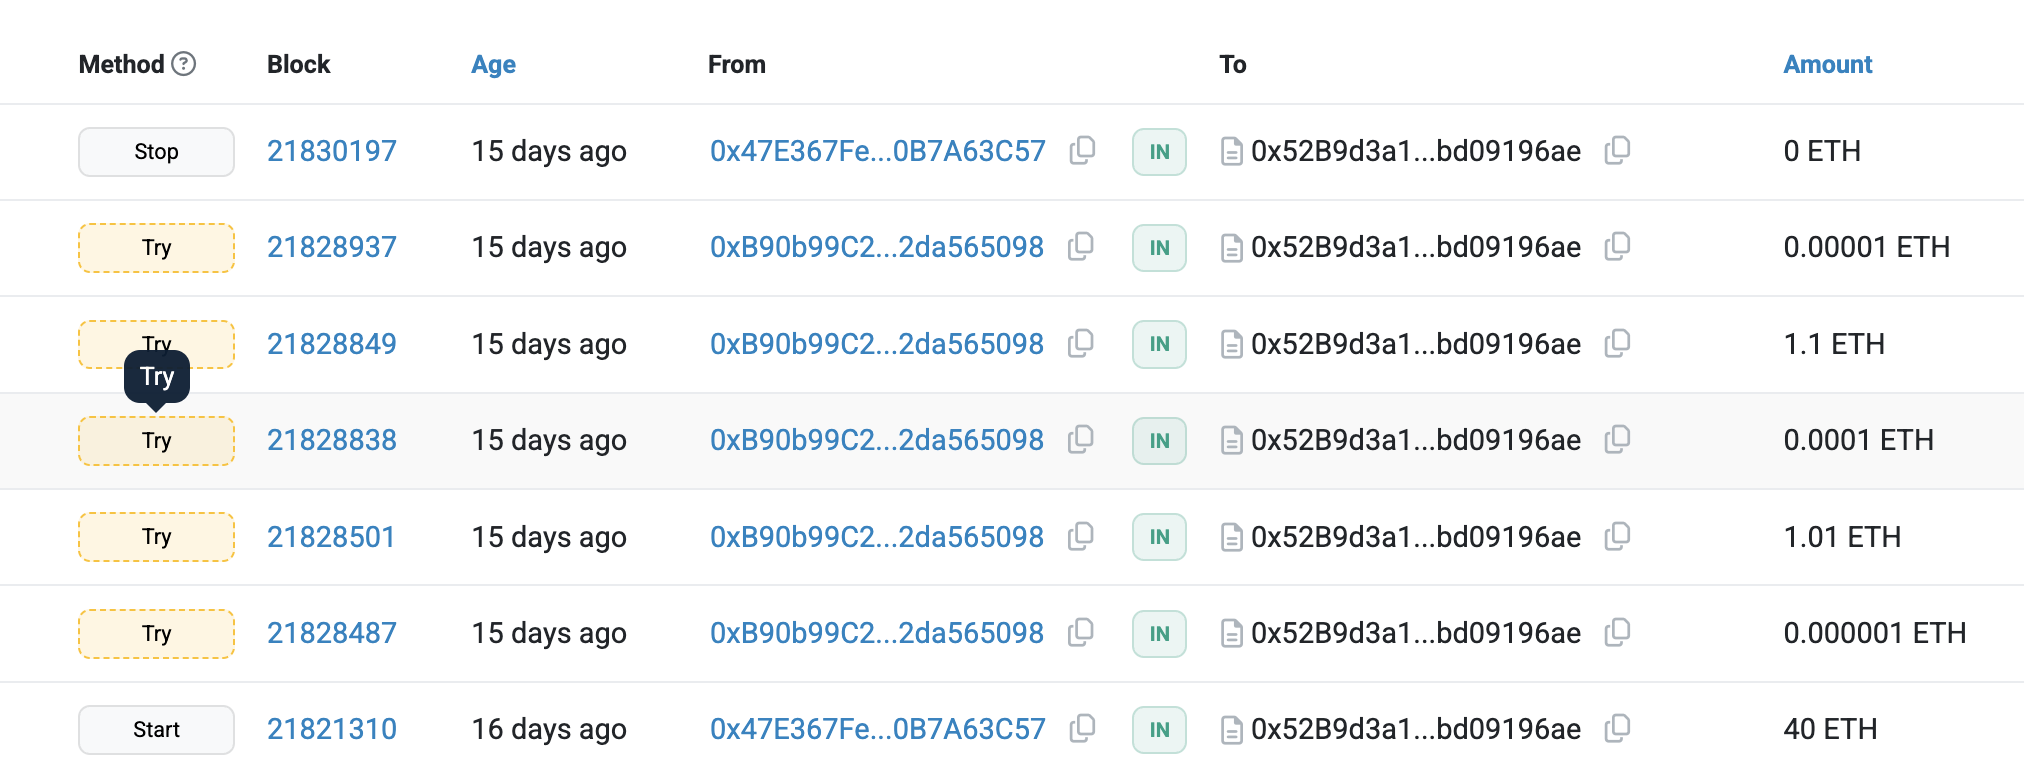Click the Try badge for block 21828937
Viewport: 2024px width, 774px height.
point(156,248)
